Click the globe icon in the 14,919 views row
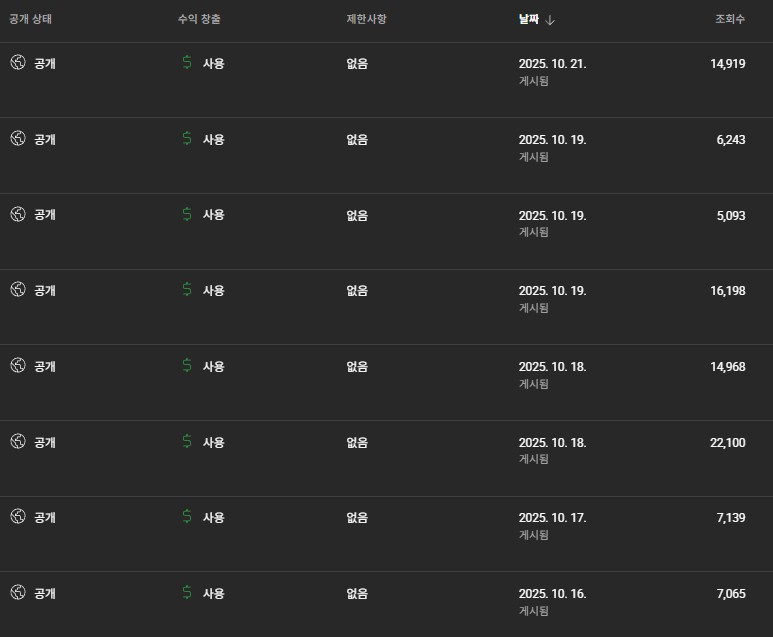The image size is (773, 637). 17,62
